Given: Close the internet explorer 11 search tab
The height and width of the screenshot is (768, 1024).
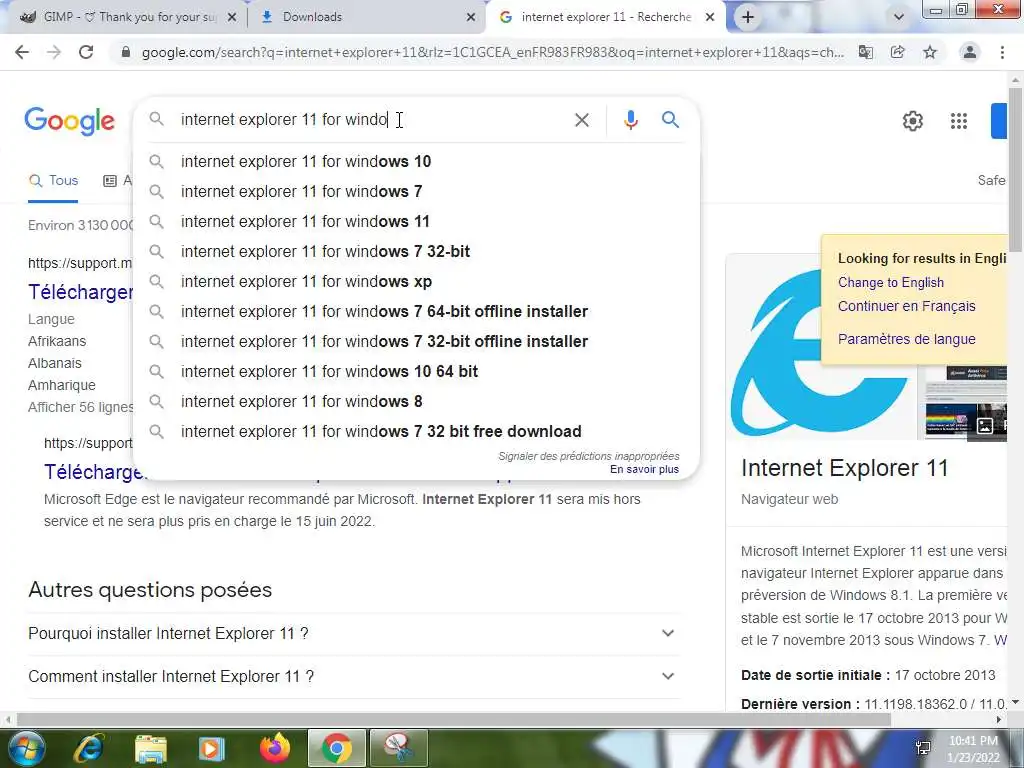Looking at the screenshot, I should point(710,18).
